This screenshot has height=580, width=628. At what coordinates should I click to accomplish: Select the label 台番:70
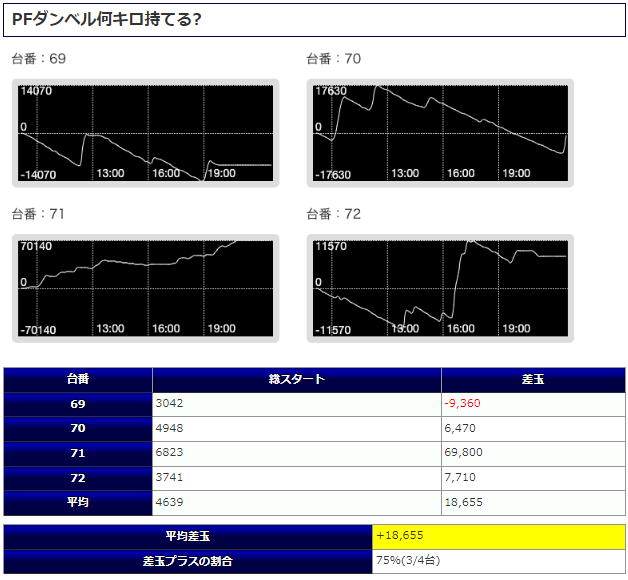[334, 59]
